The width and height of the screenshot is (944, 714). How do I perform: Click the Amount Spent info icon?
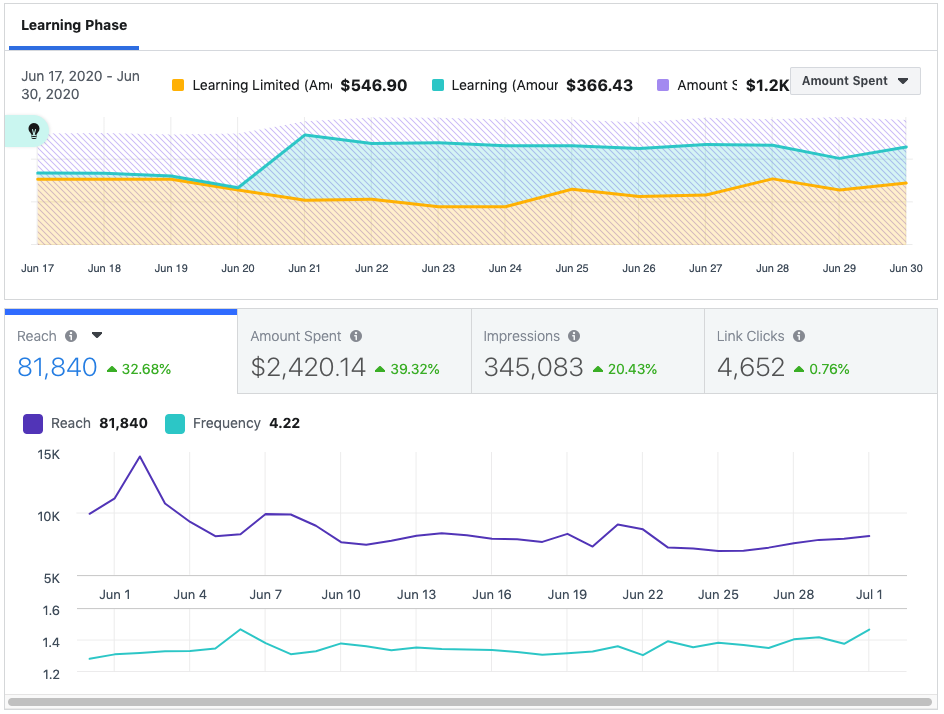point(356,337)
